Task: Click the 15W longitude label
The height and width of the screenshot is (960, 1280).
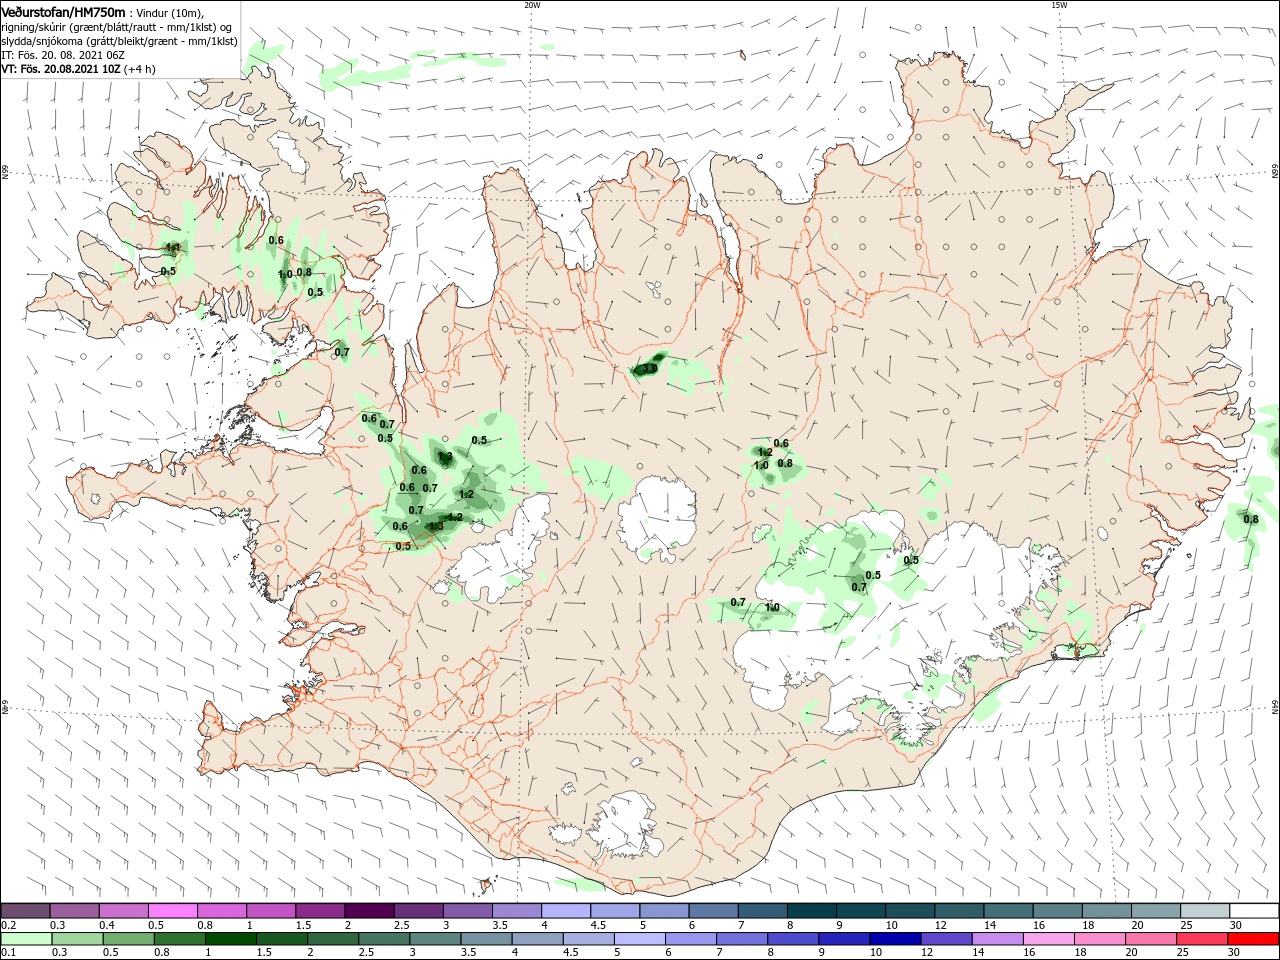Action: pyautogui.click(x=1059, y=5)
